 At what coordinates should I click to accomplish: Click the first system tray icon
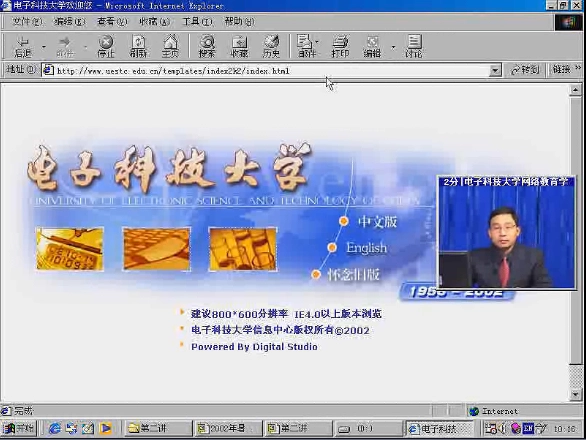[x=490, y=428]
